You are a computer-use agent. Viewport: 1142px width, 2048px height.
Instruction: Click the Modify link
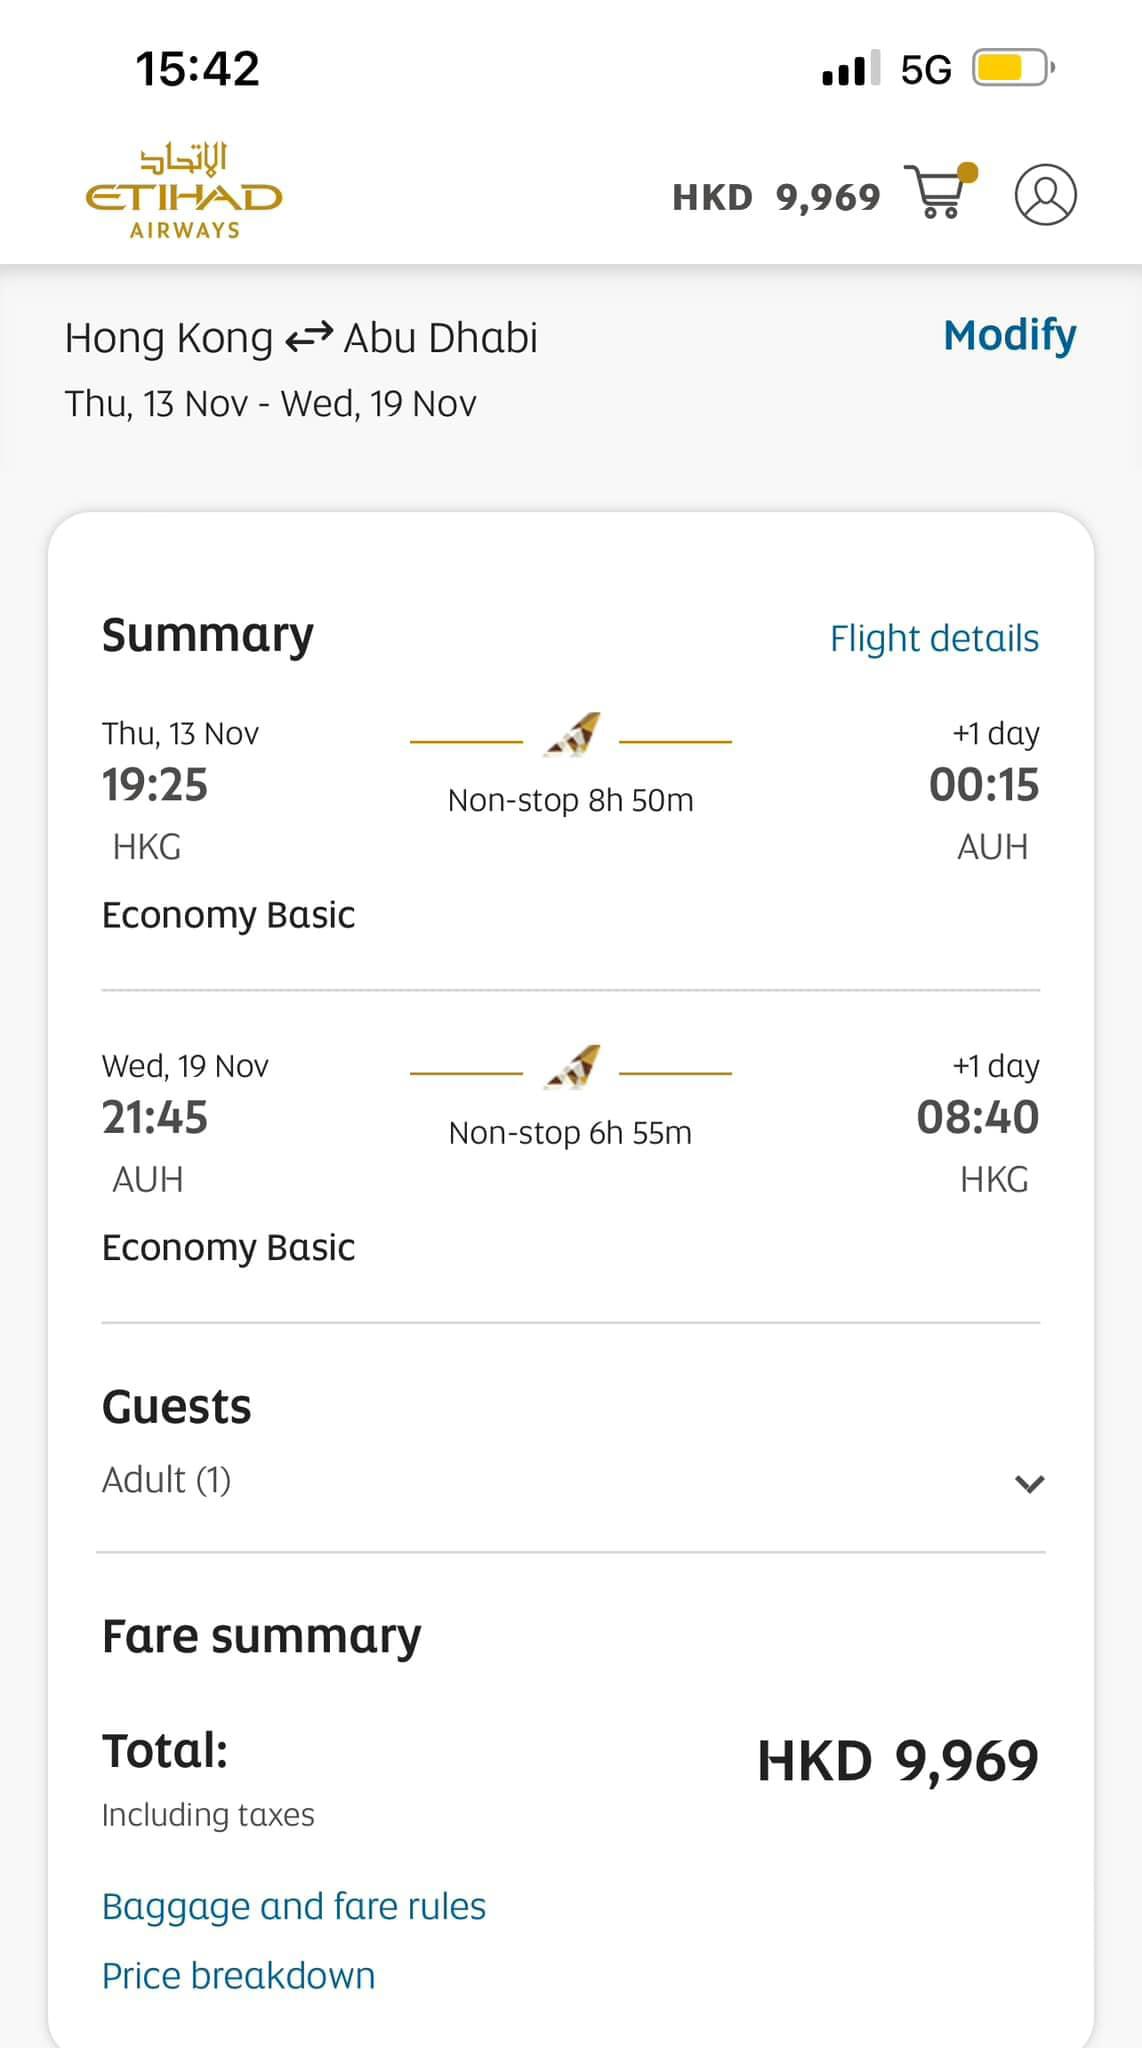click(1010, 335)
